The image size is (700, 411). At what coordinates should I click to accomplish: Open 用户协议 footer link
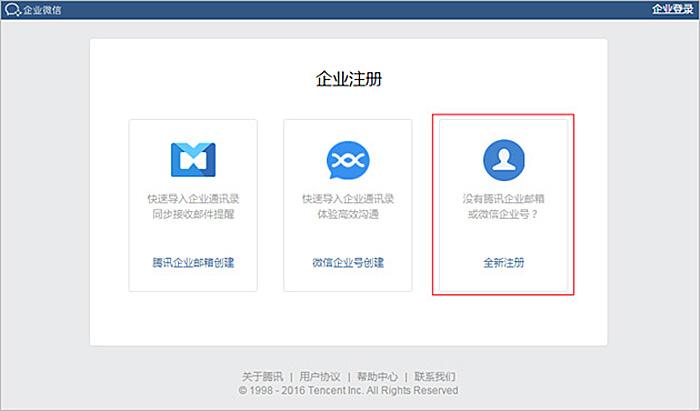[320, 376]
